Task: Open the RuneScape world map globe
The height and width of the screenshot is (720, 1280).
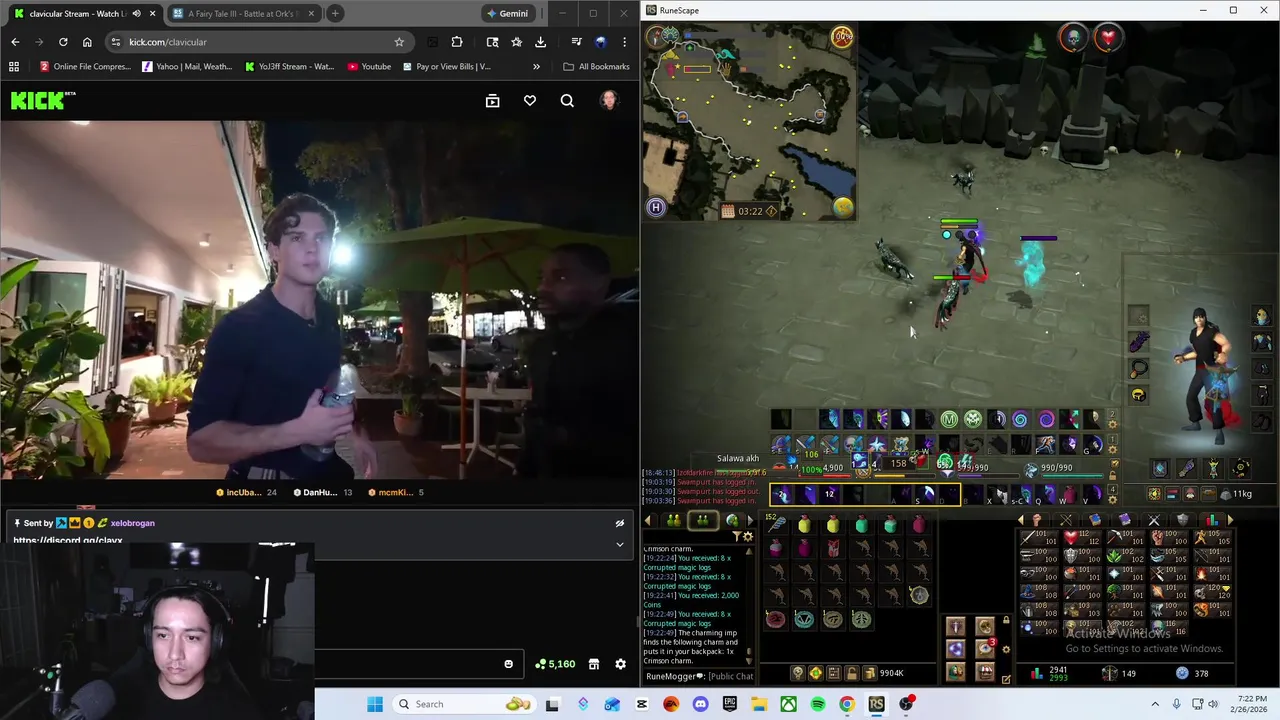Action: 843,206
